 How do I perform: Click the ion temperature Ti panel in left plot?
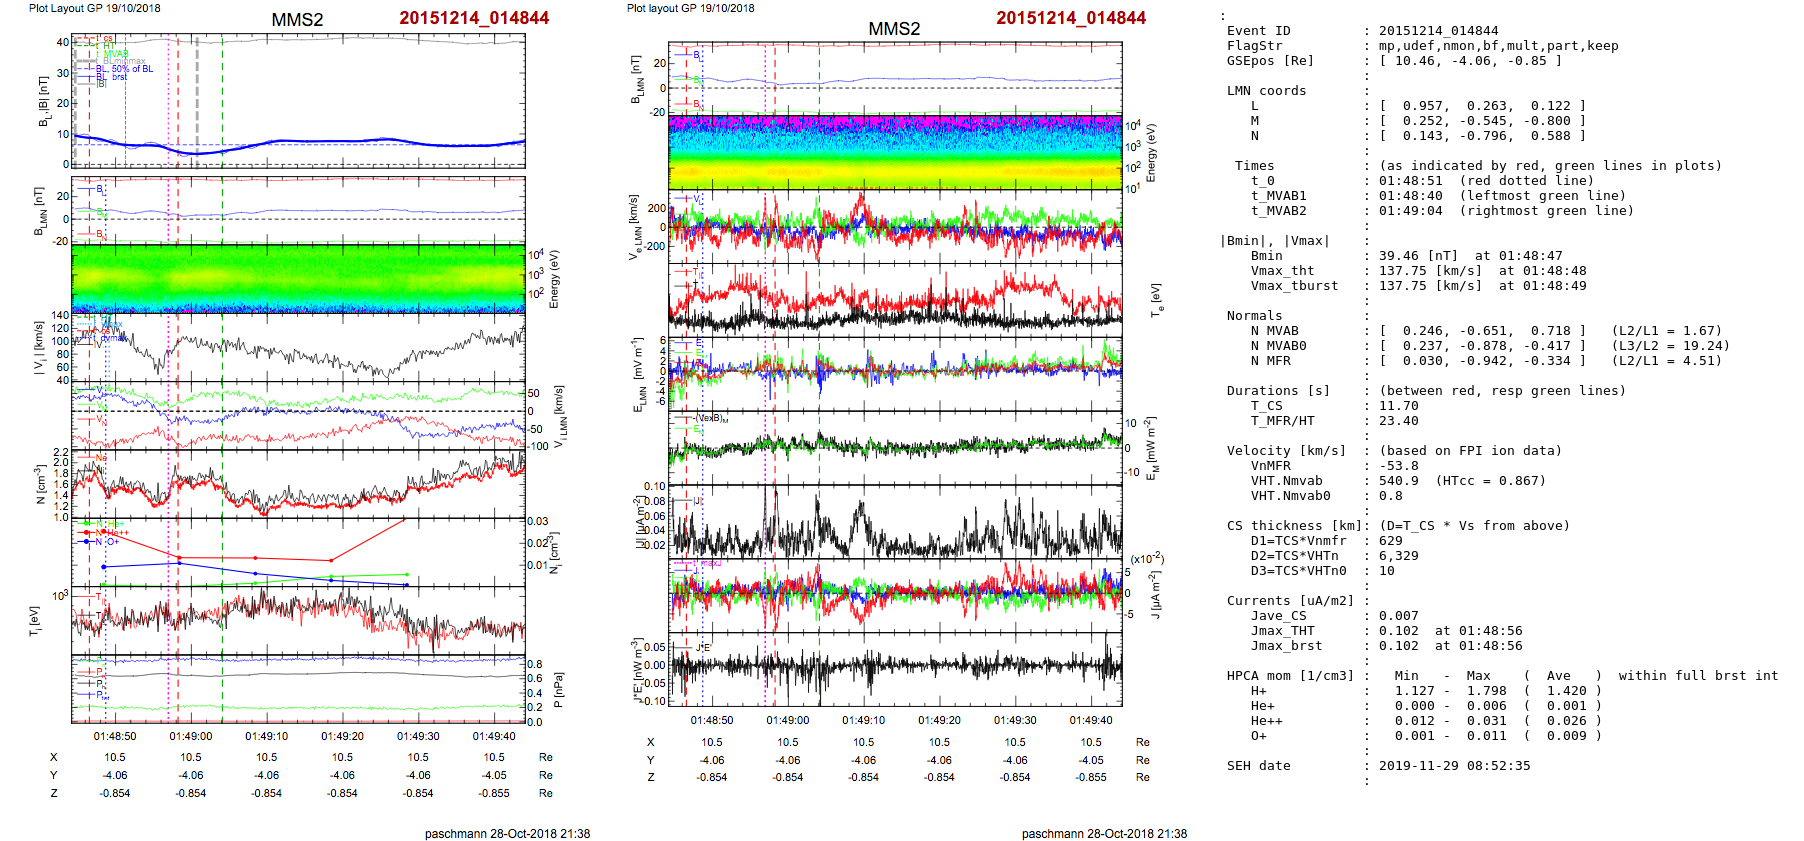coord(298,620)
